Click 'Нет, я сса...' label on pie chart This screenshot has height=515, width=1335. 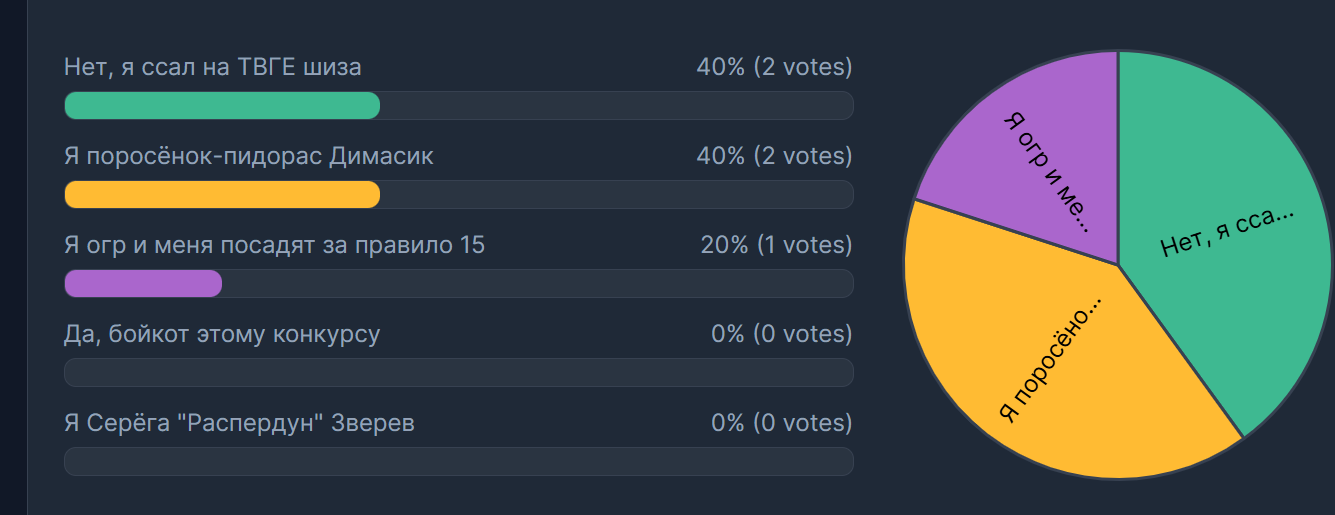point(1228,232)
